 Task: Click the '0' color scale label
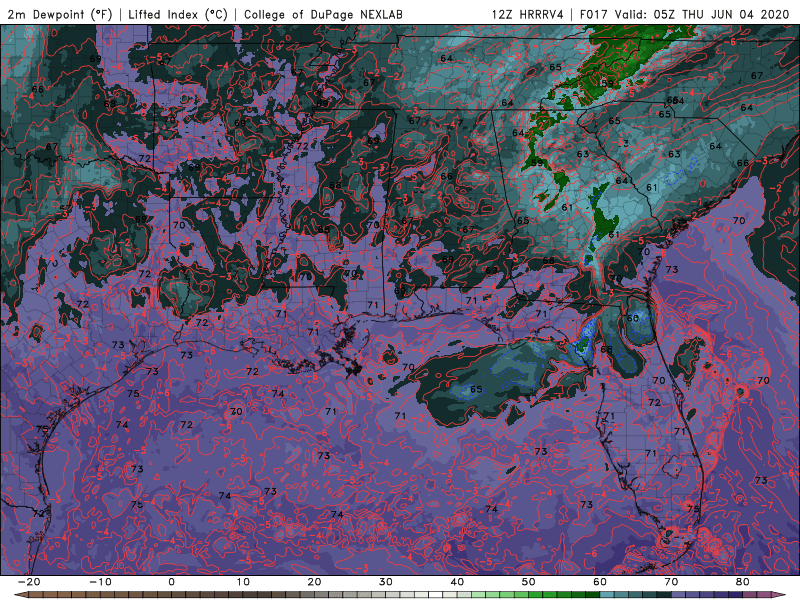point(171,582)
